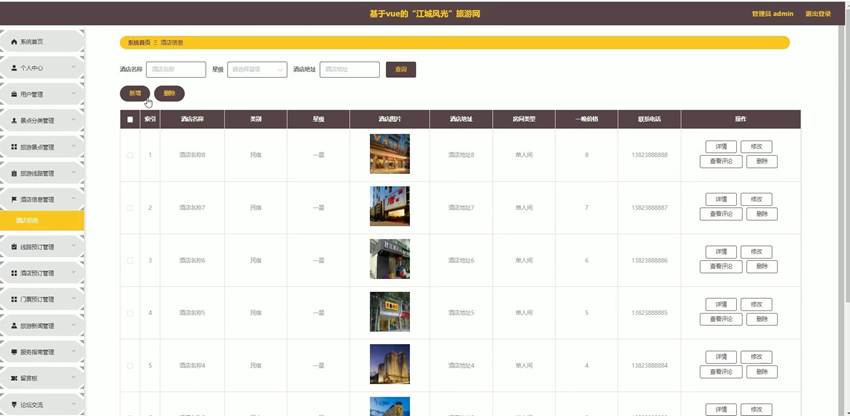Open the hotel photo thumbnail in row 2
This screenshot has height=416, width=850.
(x=390, y=206)
